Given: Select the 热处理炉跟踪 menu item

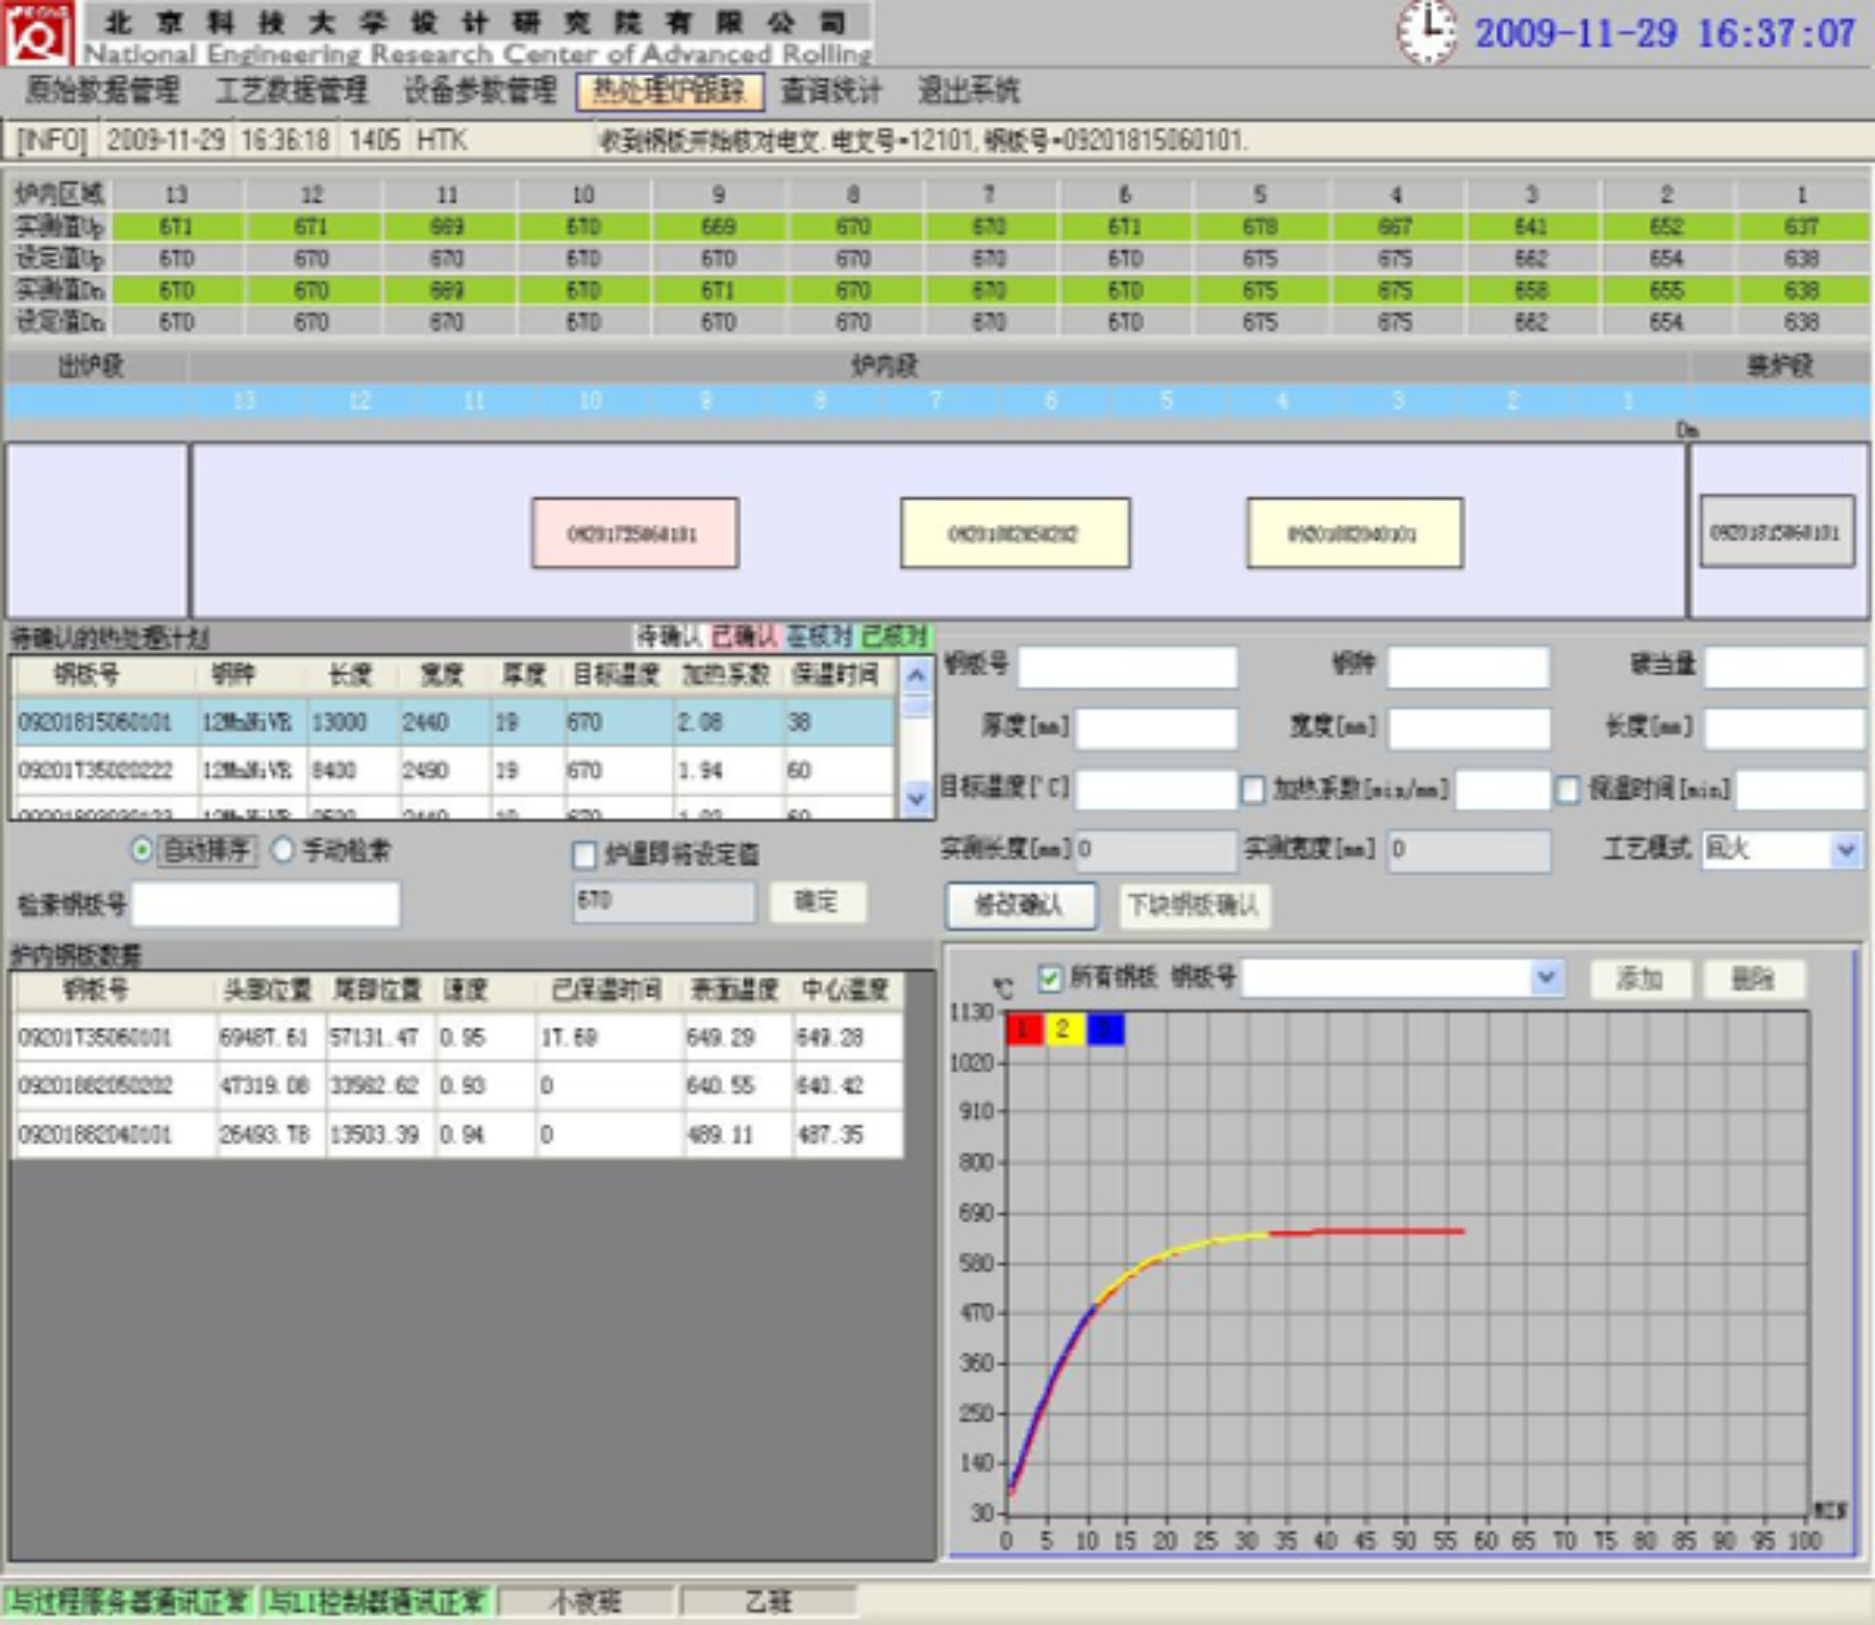Looking at the screenshot, I should point(670,91).
